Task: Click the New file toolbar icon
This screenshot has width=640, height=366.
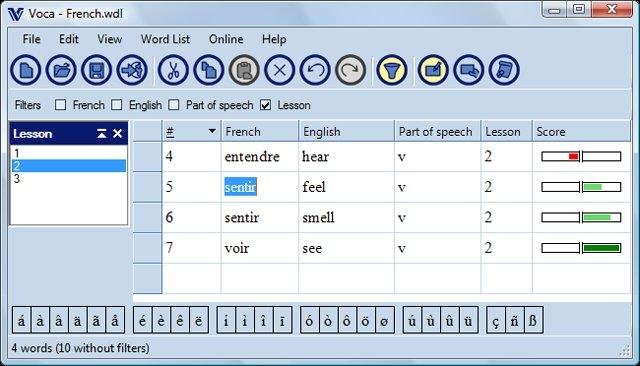Action: click(26, 70)
